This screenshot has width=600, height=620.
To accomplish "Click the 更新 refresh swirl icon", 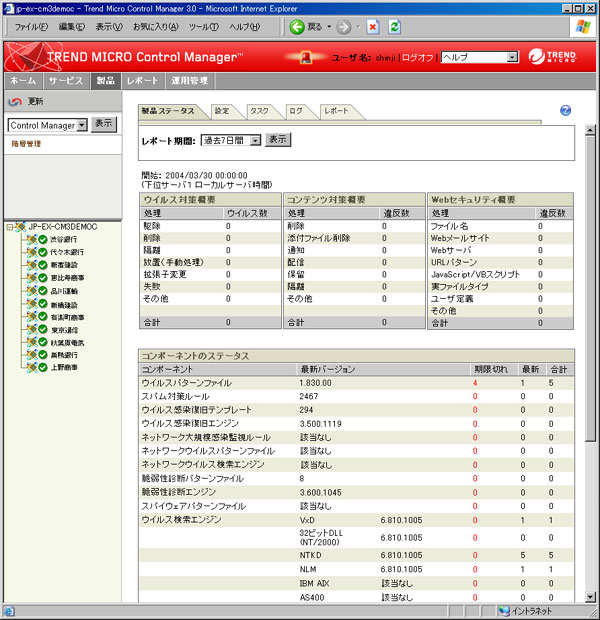I will click(x=15, y=102).
